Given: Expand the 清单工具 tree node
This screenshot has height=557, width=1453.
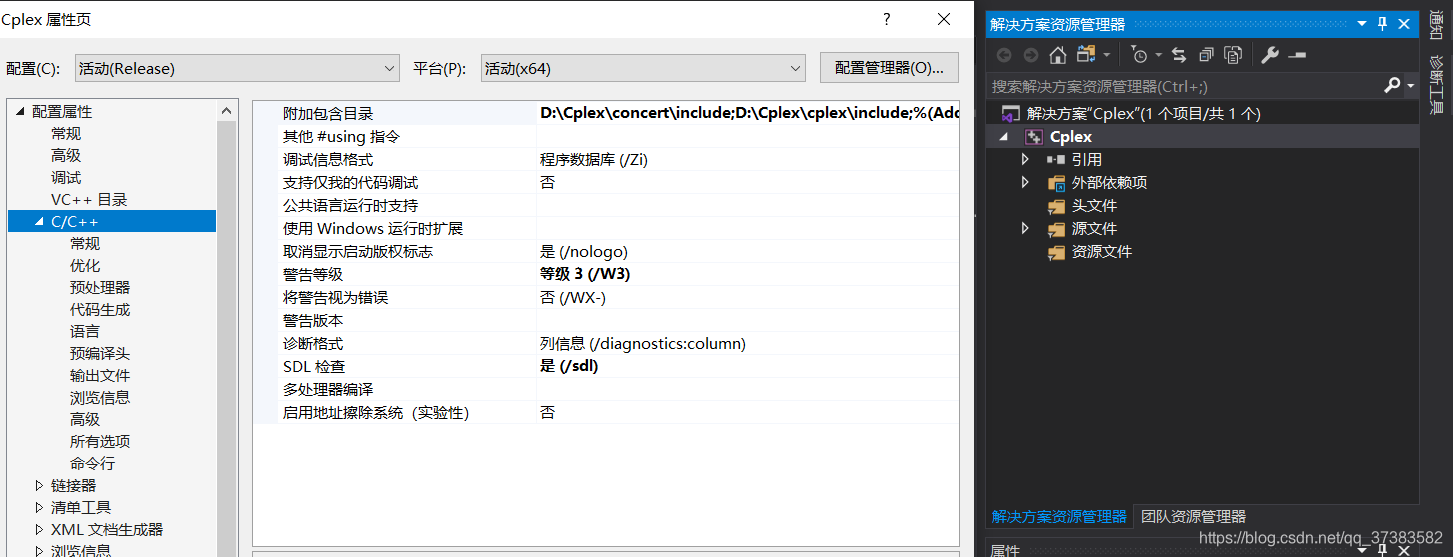Looking at the screenshot, I should 39,508.
